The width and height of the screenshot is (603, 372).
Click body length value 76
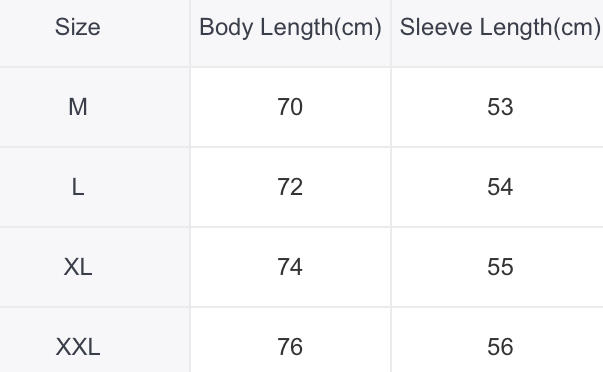[x=290, y=347]
